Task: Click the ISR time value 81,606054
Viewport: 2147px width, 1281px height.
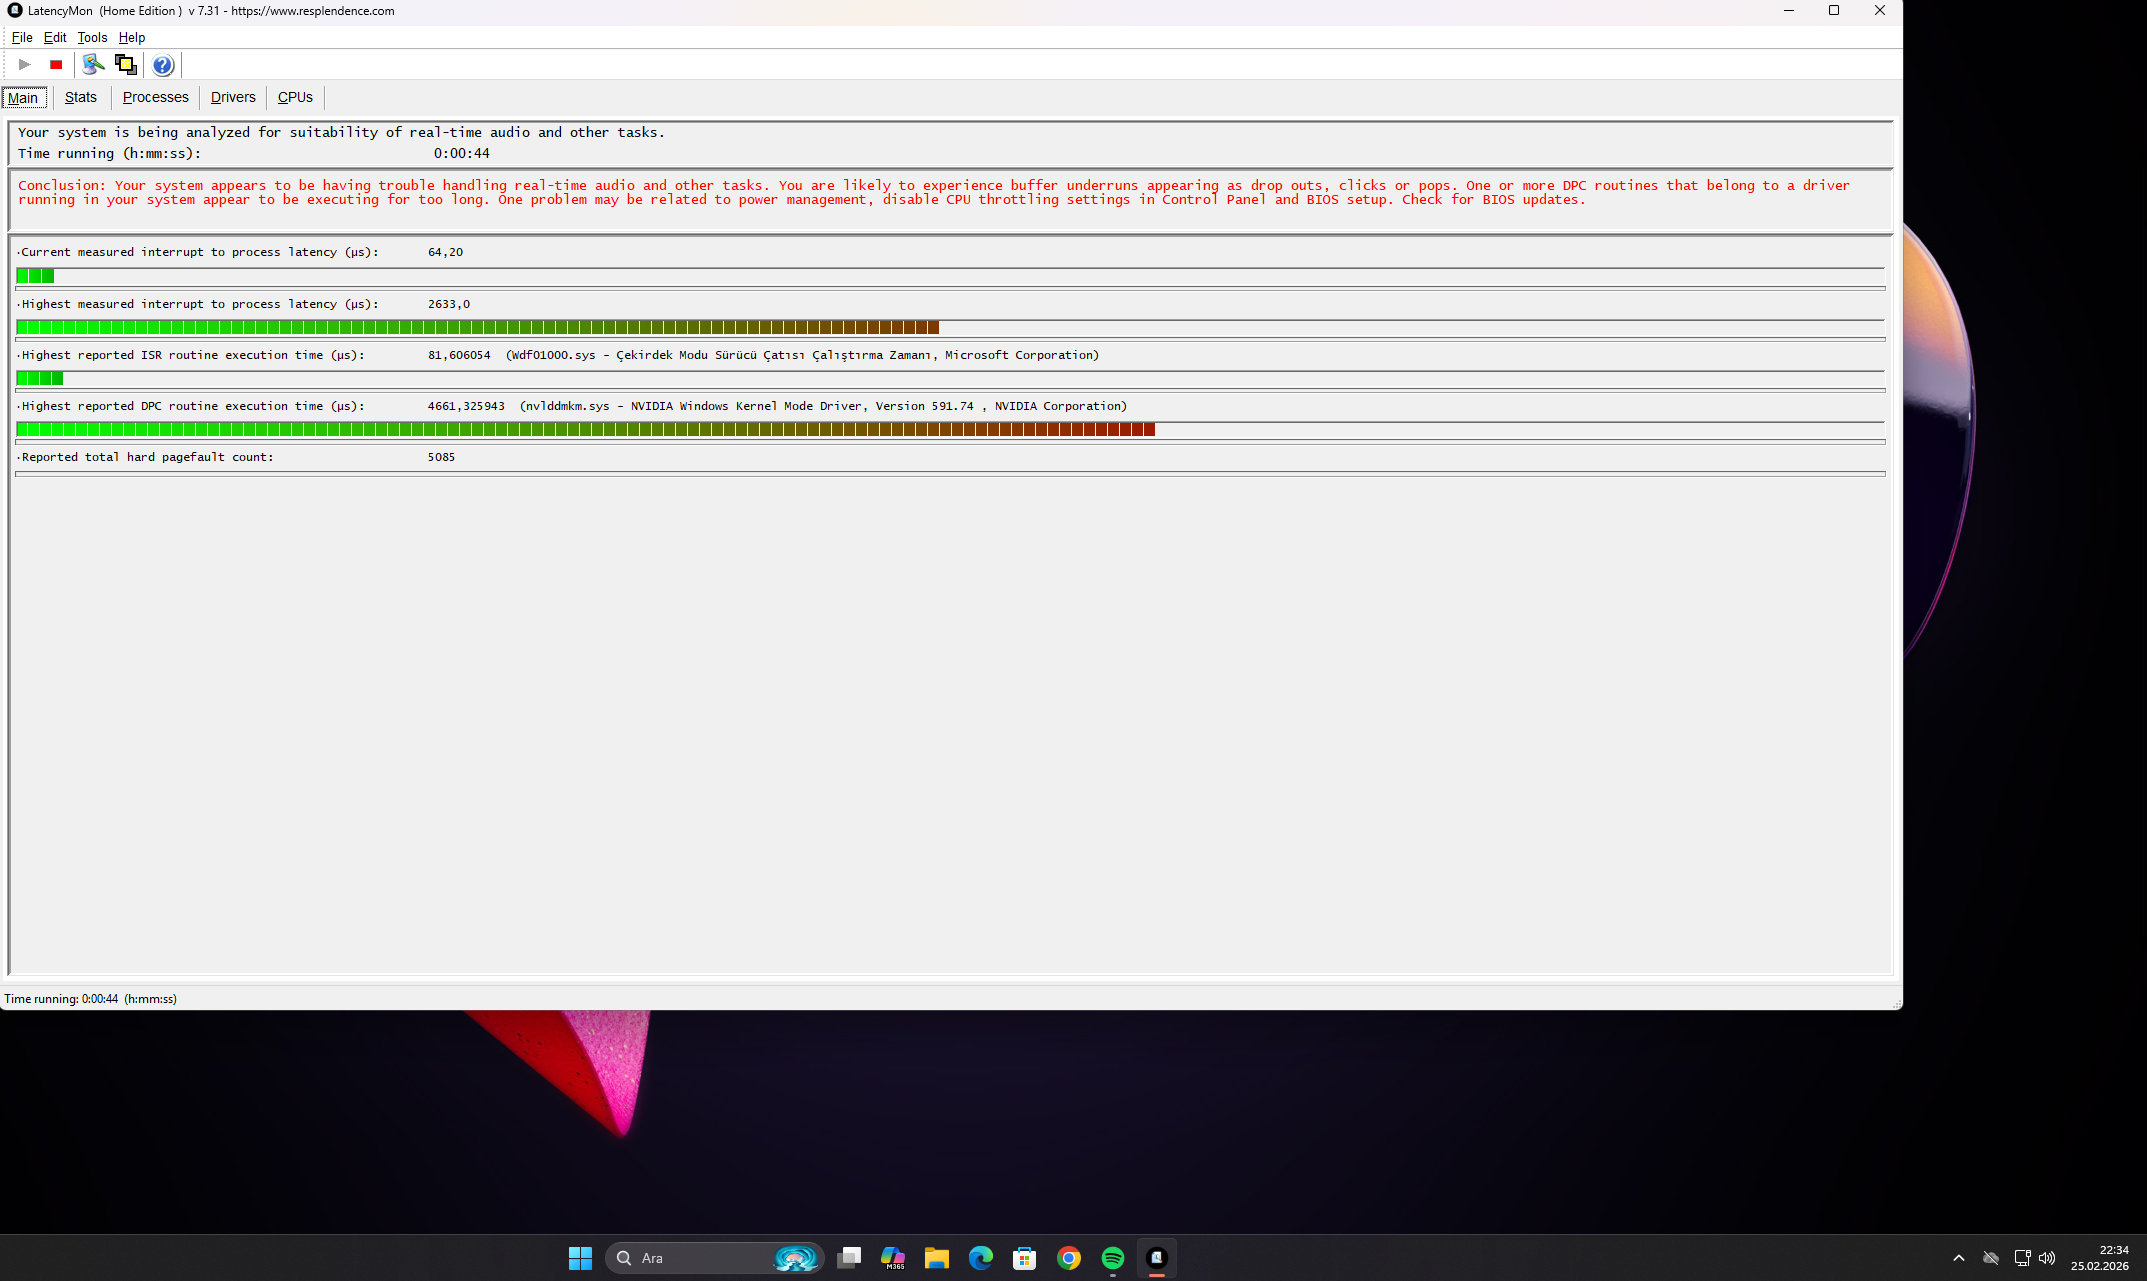Action: click(x=459, y=355)
